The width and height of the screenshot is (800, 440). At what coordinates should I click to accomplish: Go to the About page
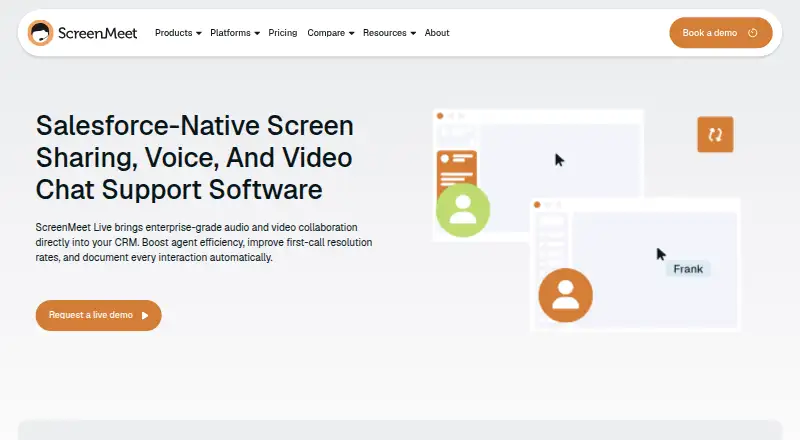437,33
